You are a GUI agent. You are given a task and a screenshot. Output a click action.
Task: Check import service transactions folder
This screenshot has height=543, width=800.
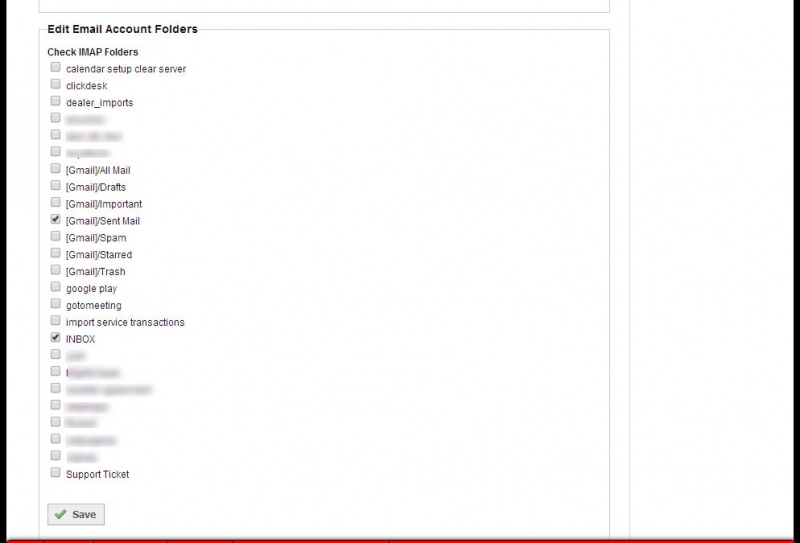[56, 320]
